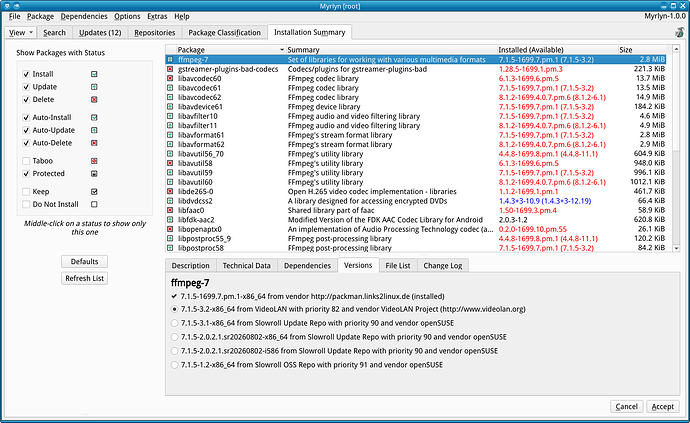The width and height of the screenshot is (690, 423).
Task: Click the status icon of libavutil60
Action: pos(170,182)
